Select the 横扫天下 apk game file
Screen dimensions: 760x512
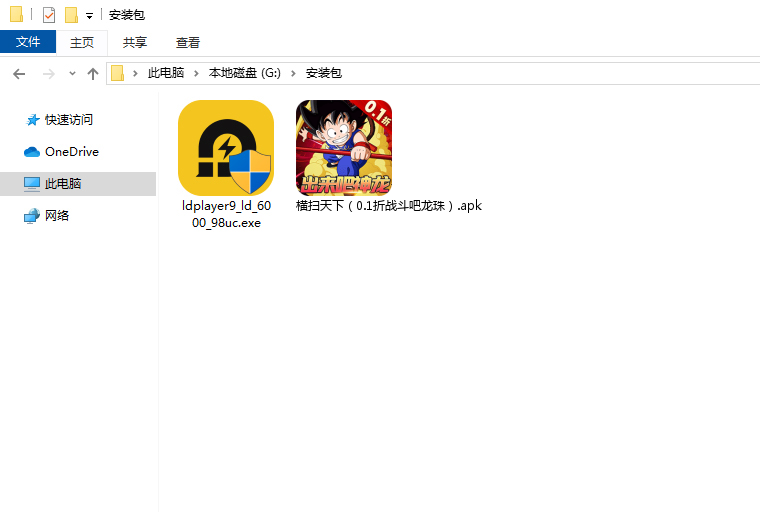(343, 148)
